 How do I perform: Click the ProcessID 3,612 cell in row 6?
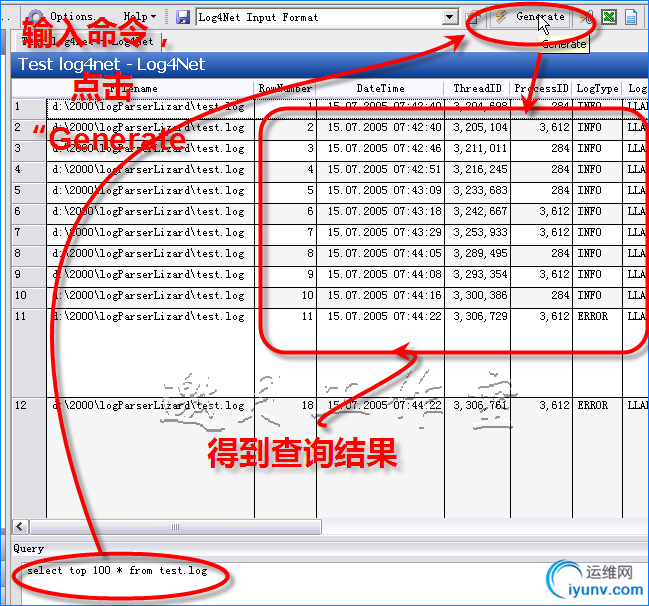click(x=541, y=212)
